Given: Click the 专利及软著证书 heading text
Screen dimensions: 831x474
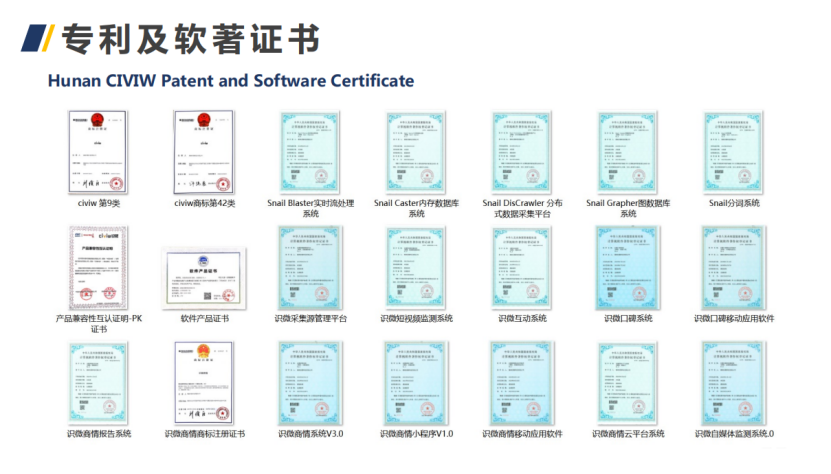Looking at the screenshot, I should coord(190,39).
